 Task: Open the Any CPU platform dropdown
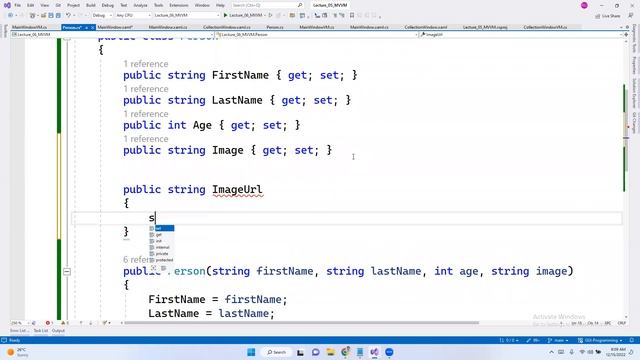tap(133, 16)
